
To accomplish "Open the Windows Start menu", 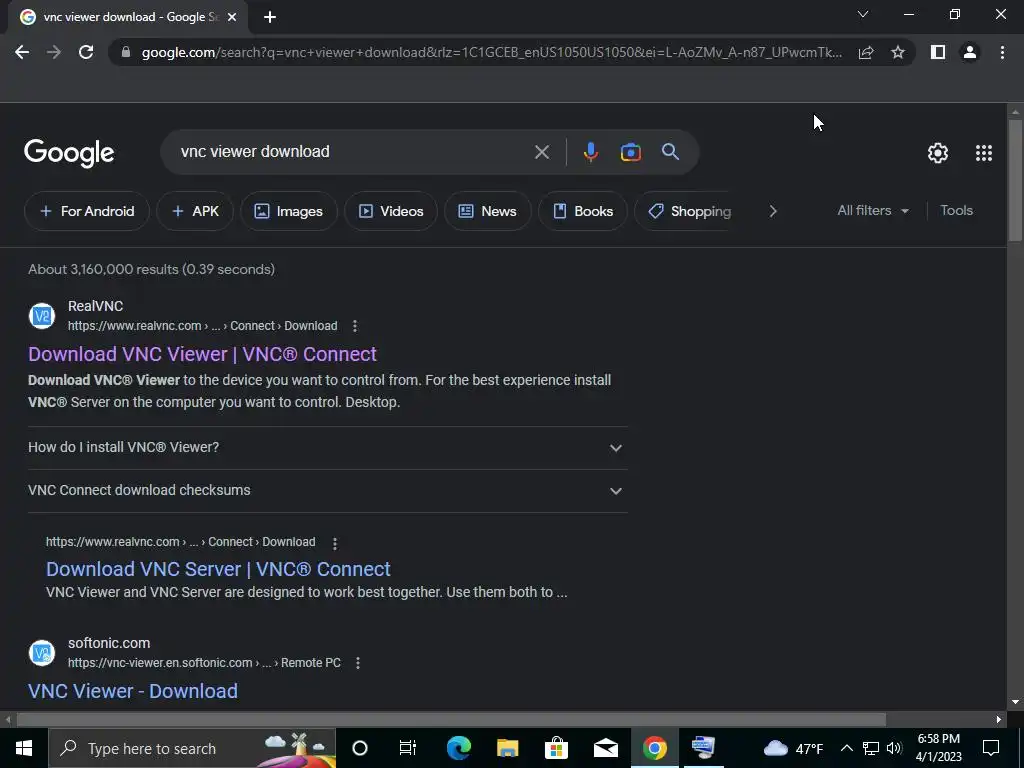I will tap(24, 748).
